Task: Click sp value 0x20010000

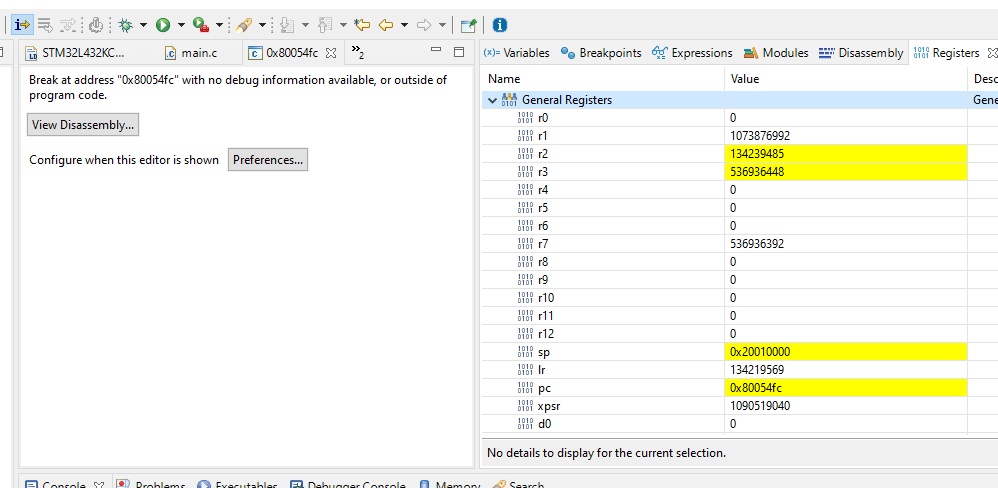Action: [x=760, y=352]
